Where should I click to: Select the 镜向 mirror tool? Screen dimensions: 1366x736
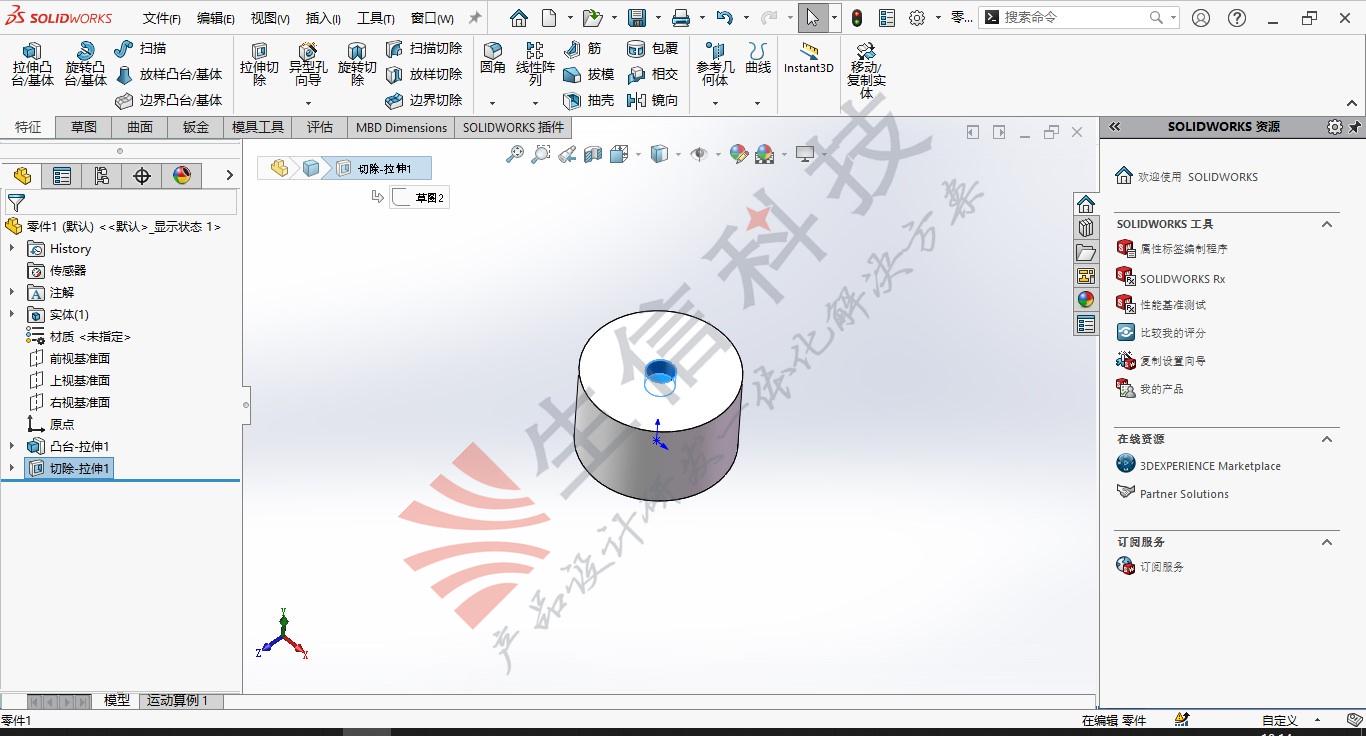(652, 100)
